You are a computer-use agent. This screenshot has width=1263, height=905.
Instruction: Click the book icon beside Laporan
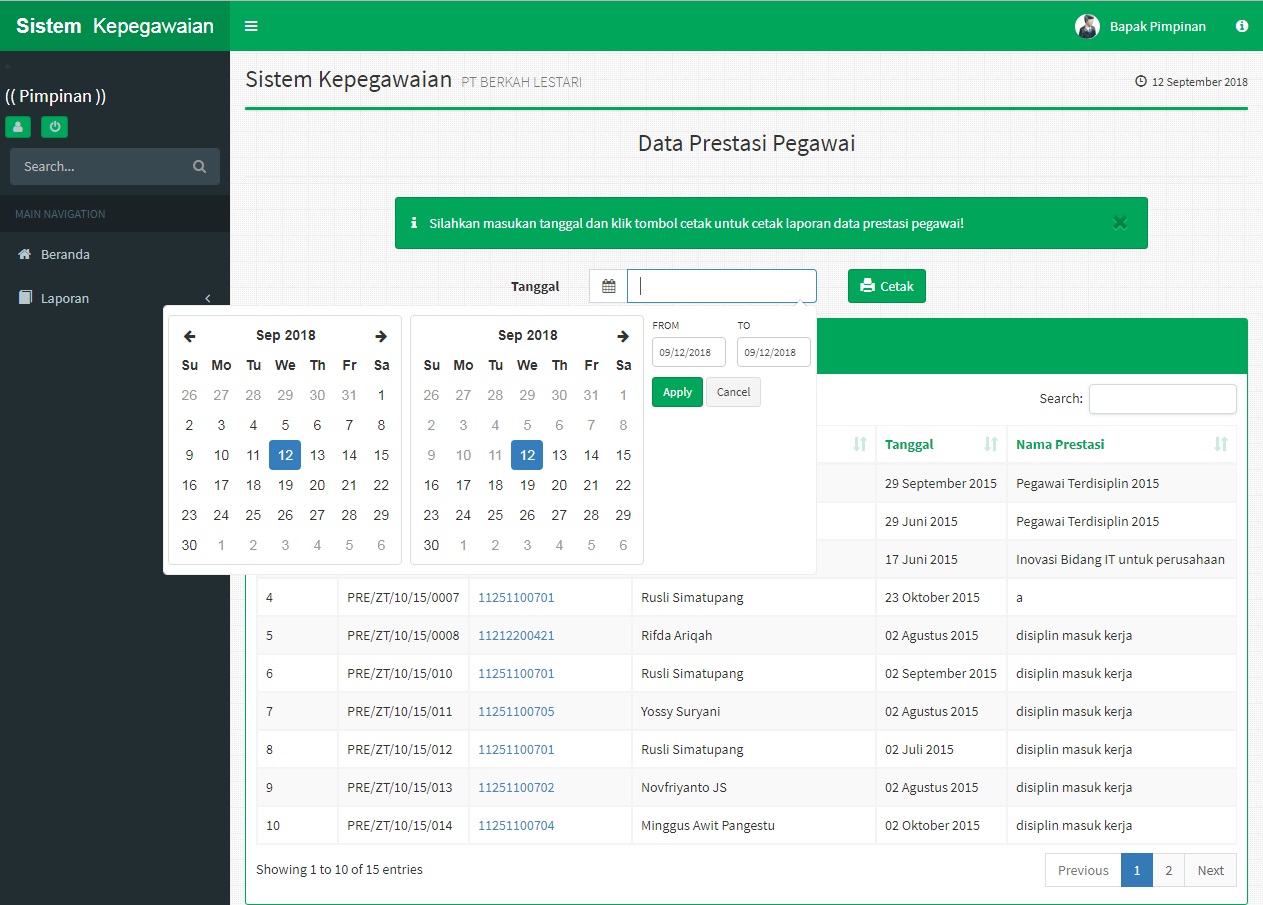24,297
